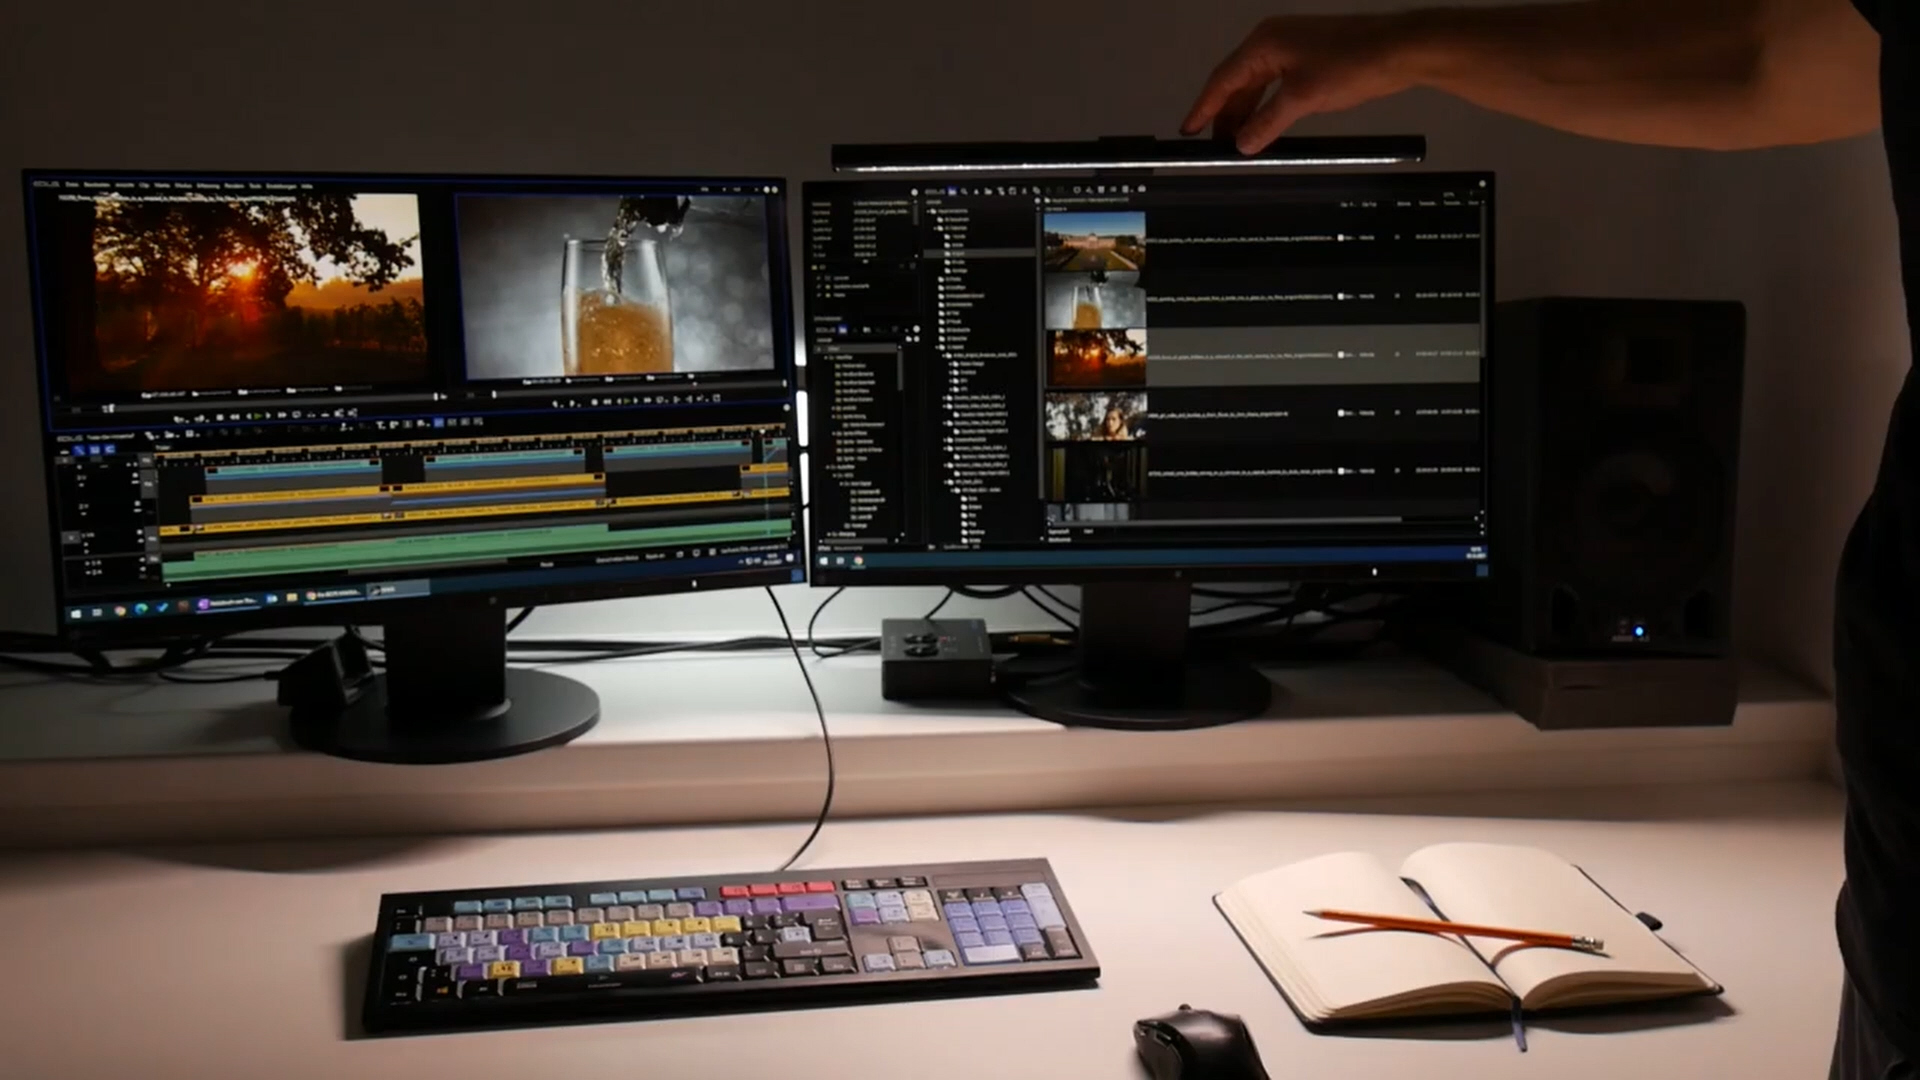The width and height of the screenshot is (1920, 1080).
Task: Click the blue highlighted layout icon in timeline toolbar
Action: coord(438,422)
